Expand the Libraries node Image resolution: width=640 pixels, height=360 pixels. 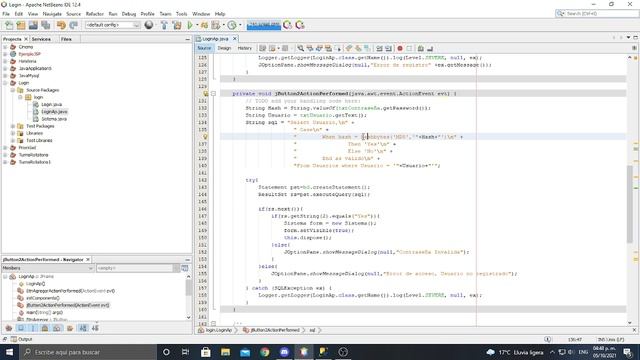pyautogui.click(x=13, y=133)
